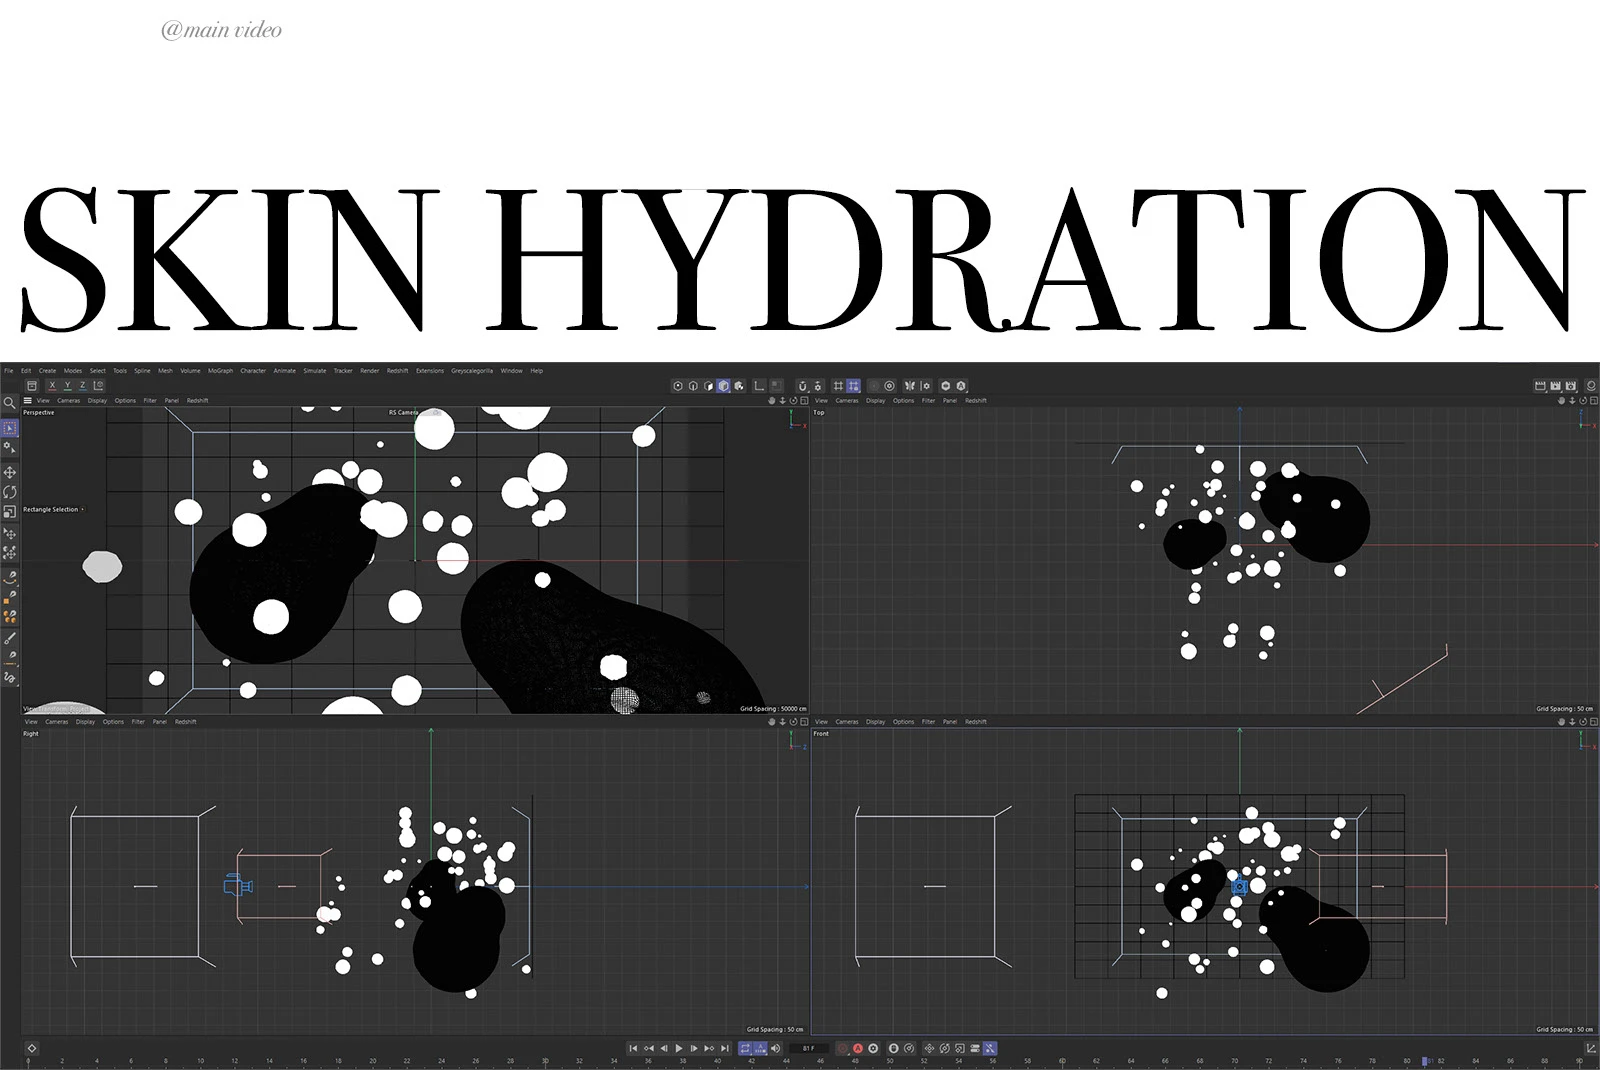Step back one frame
1600x1070 pixels.
tap(664, 1048)
